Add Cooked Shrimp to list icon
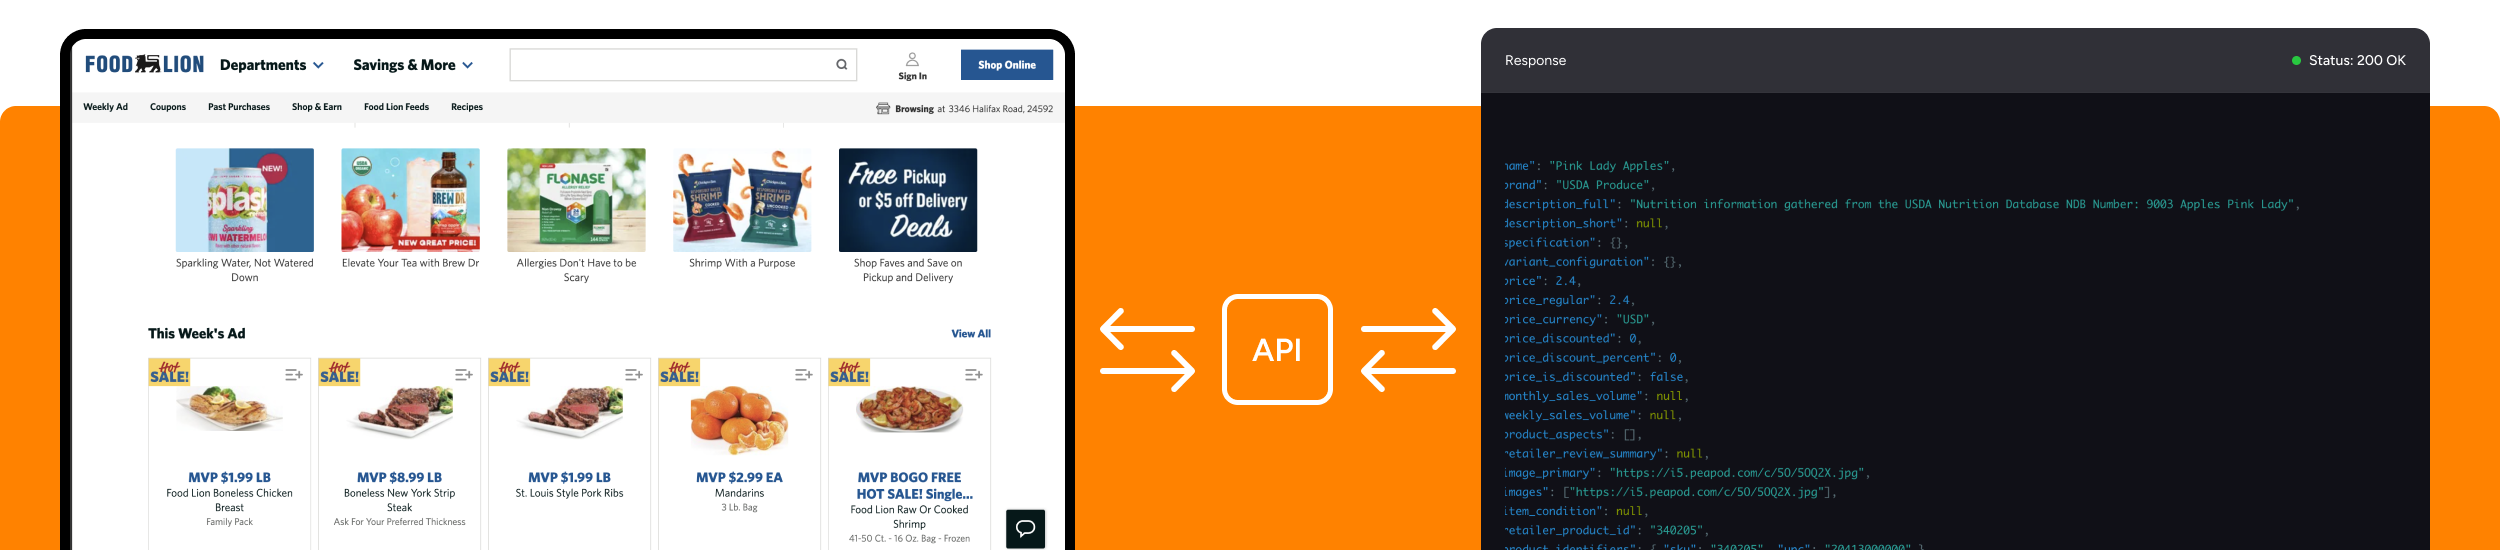This screenshot has height=550, width=2500. click(x=973, y=375)
